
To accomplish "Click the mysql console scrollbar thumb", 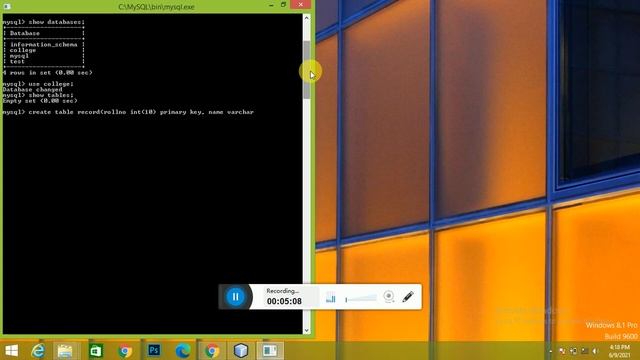I will tap(307, 69).
